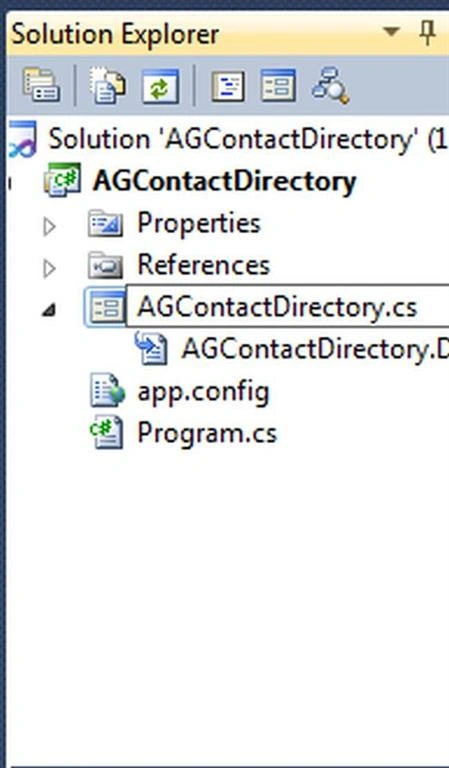The height and width of the screenshot is (768, 449).
Task: Open the View Code icon
Action: tap(228, 86)
